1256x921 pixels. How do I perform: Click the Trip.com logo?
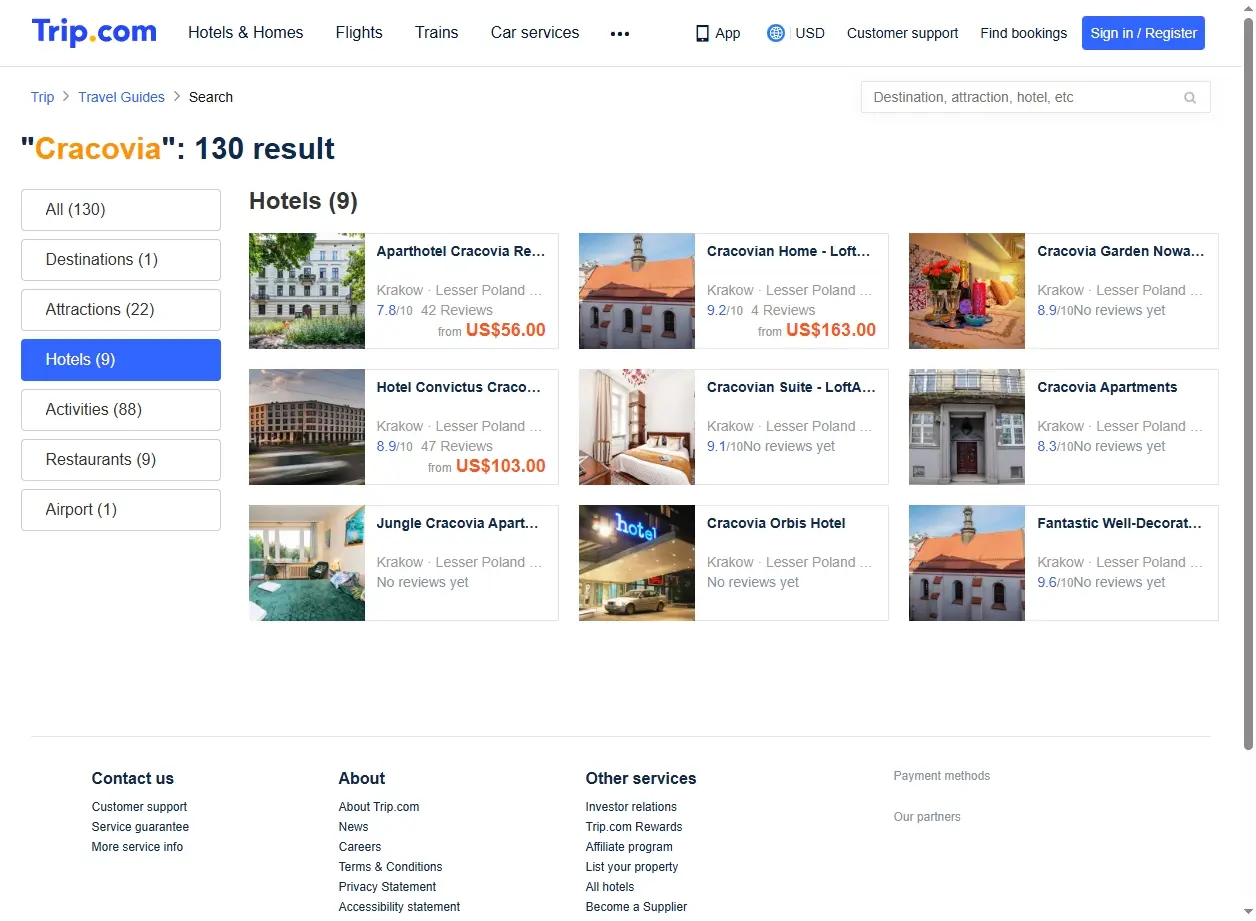(x=94, y=32)
